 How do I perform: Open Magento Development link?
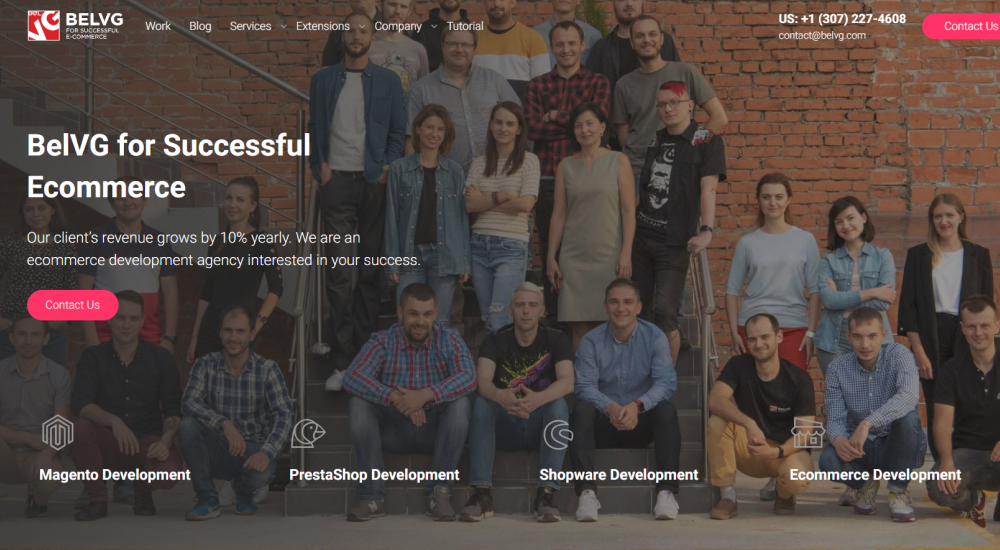115,475
